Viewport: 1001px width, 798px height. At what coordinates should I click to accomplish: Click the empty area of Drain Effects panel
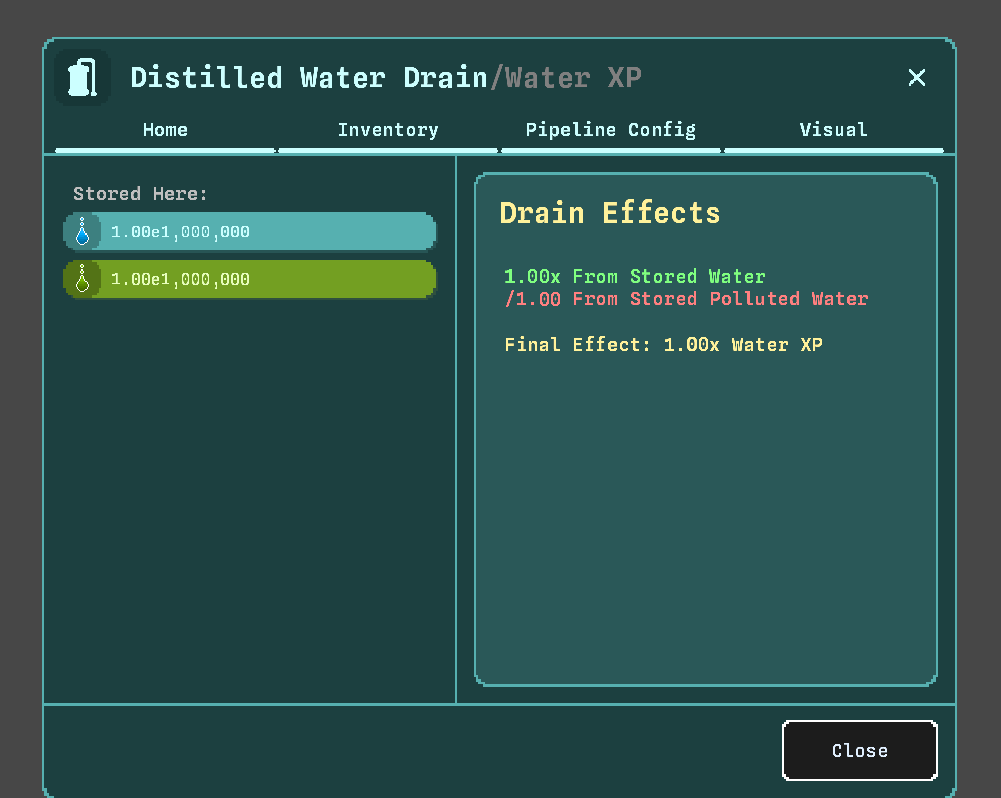point(705,520)
